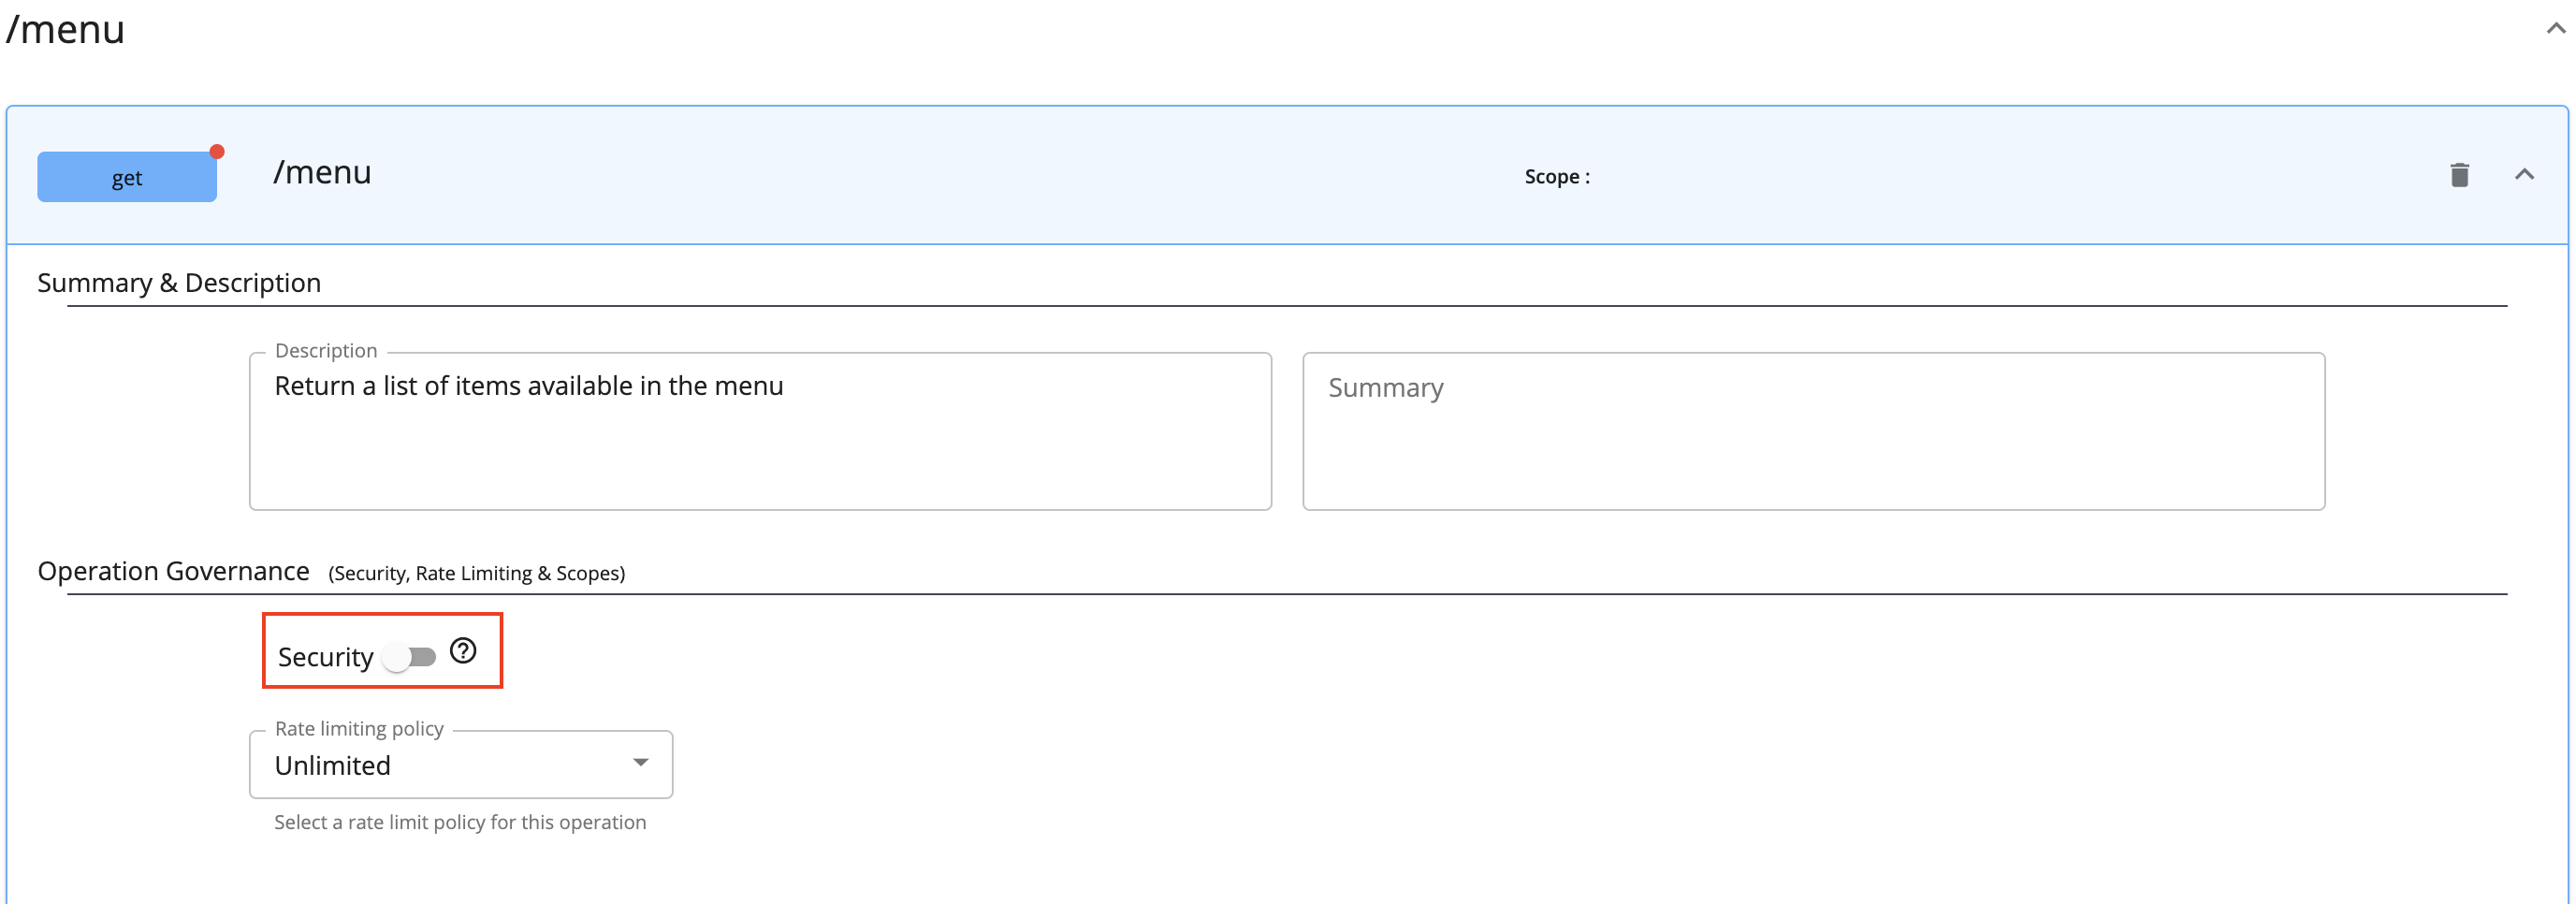Collapse the top-level /menu resource section
This screenshot has width=2576, height=904.
click(2555, 29)
